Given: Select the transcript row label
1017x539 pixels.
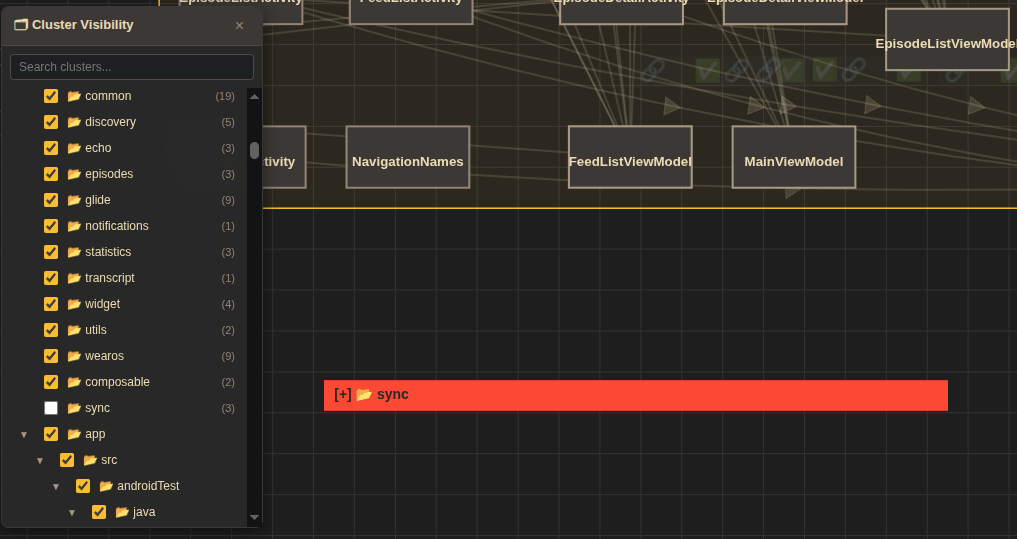Looking at the screenshot, I should click(110, 278).
